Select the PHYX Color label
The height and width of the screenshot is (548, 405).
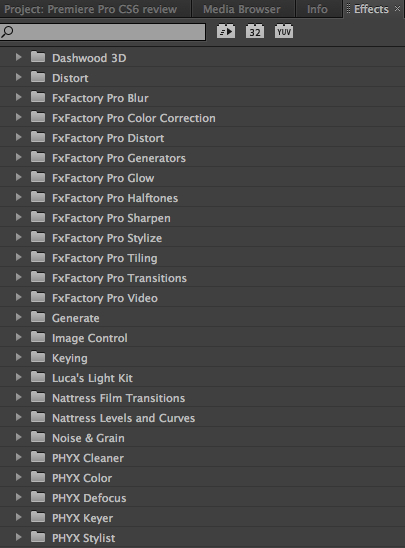[82, 478]
